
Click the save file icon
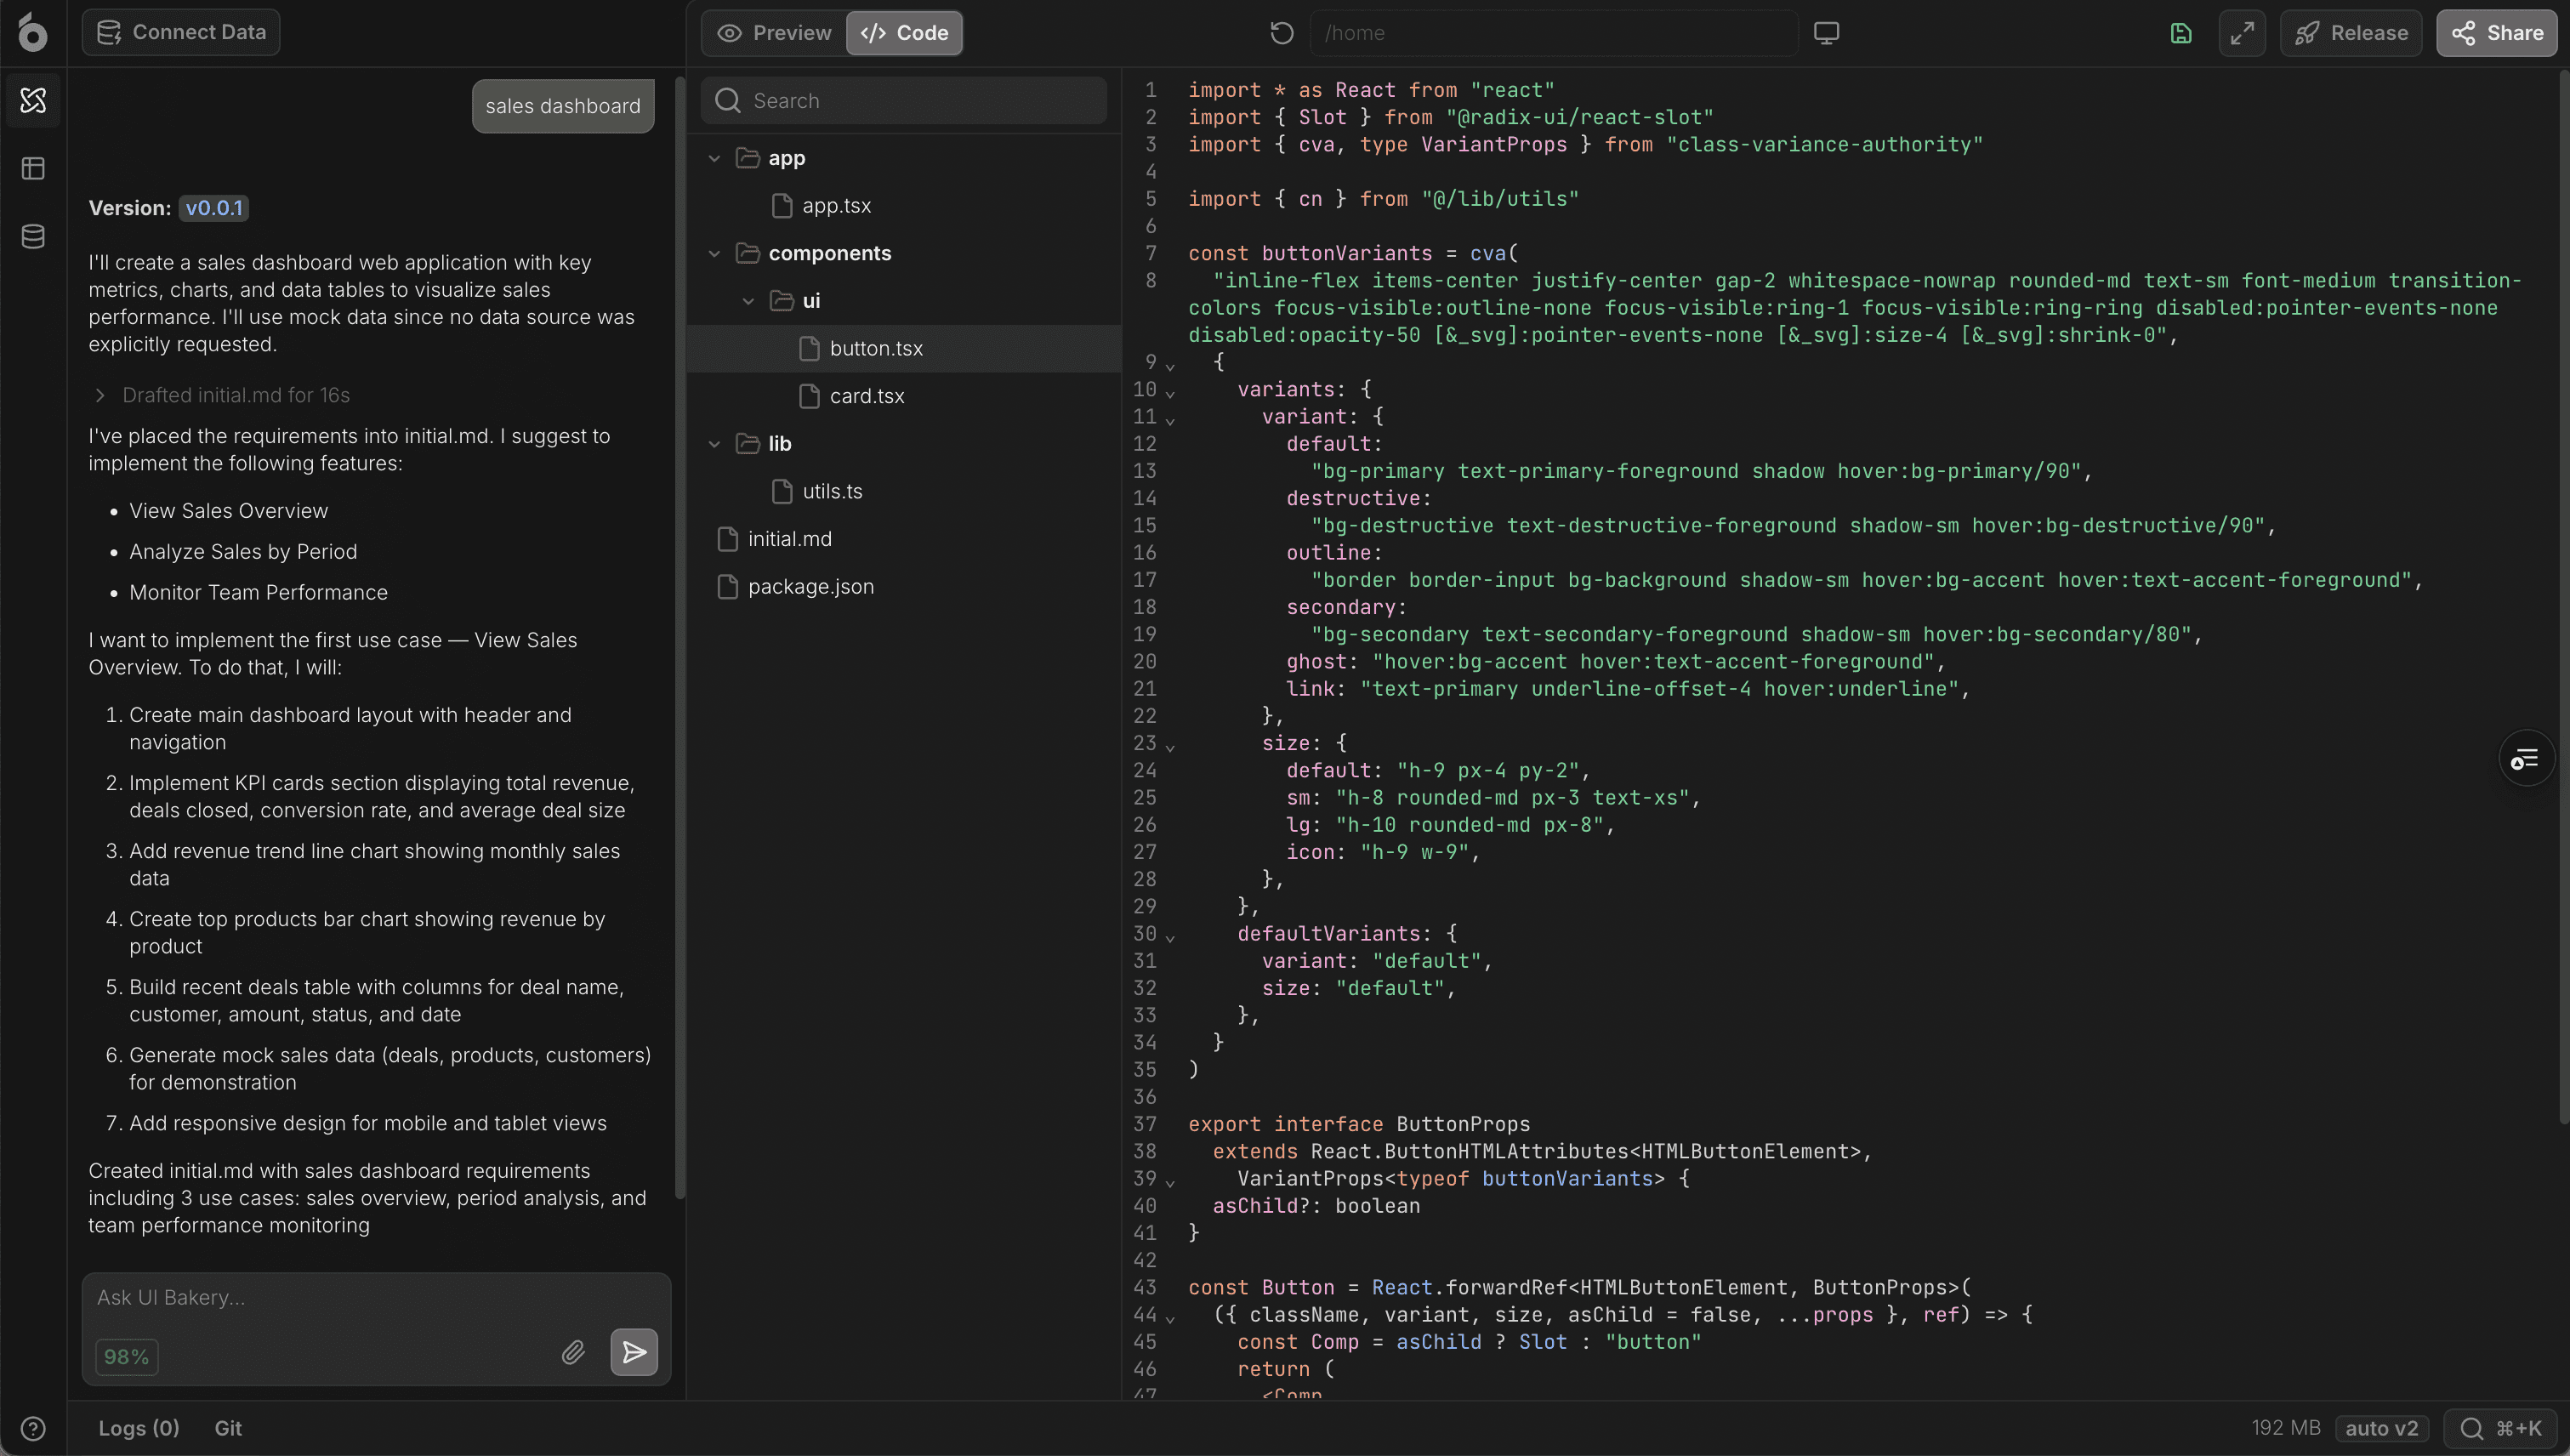click(x=2181, y=33)
